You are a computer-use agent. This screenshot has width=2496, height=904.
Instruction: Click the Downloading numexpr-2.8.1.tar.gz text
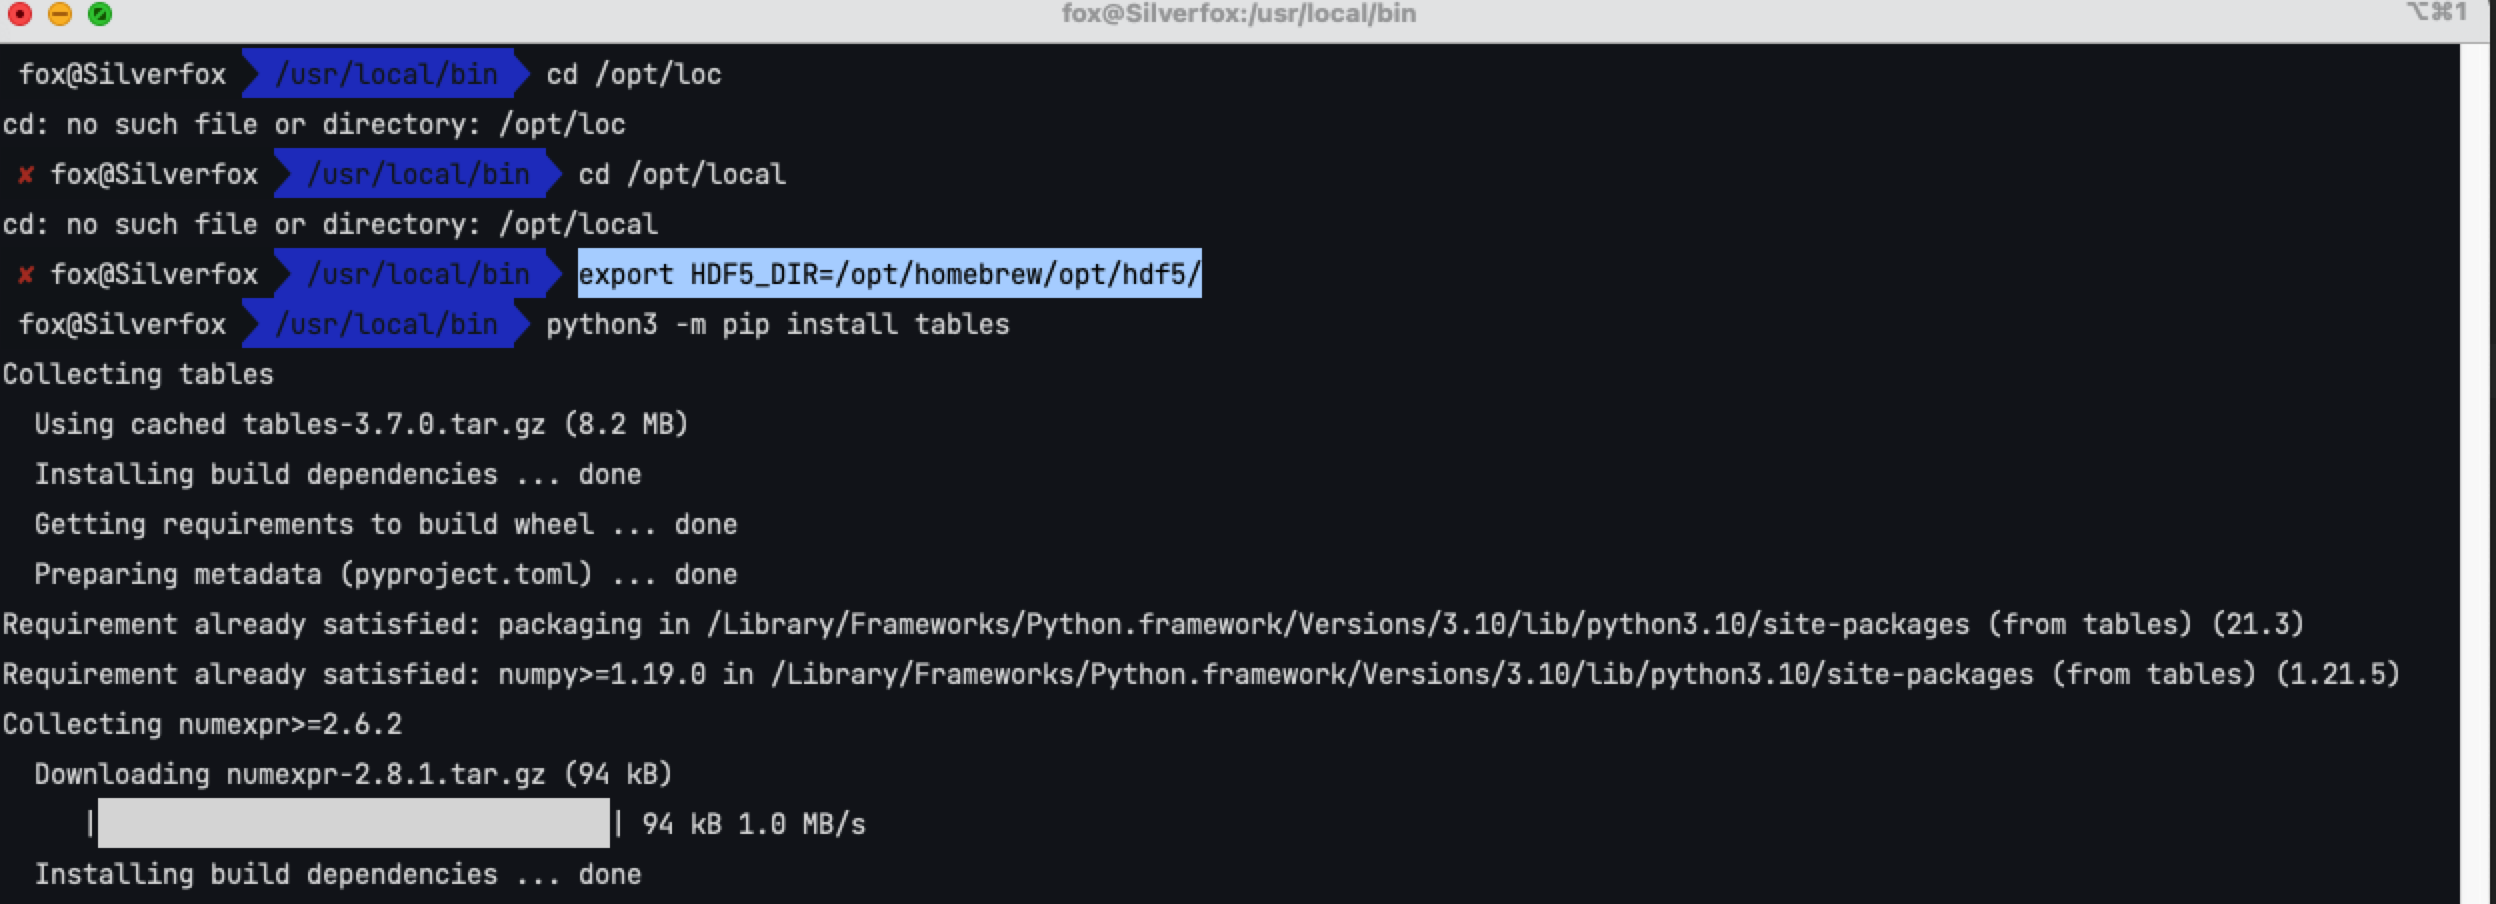353,773
